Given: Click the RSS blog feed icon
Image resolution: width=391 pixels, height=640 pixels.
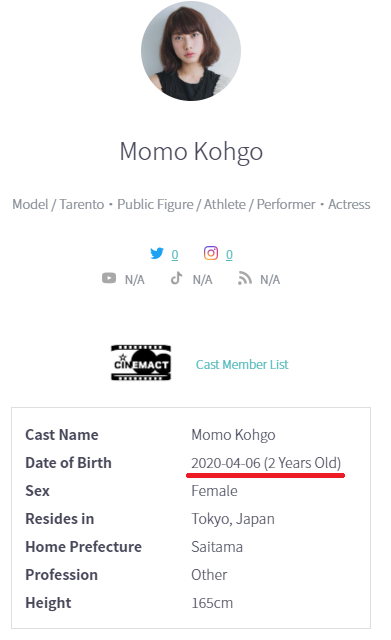Looking at the screenshot, I should [244, 278].
